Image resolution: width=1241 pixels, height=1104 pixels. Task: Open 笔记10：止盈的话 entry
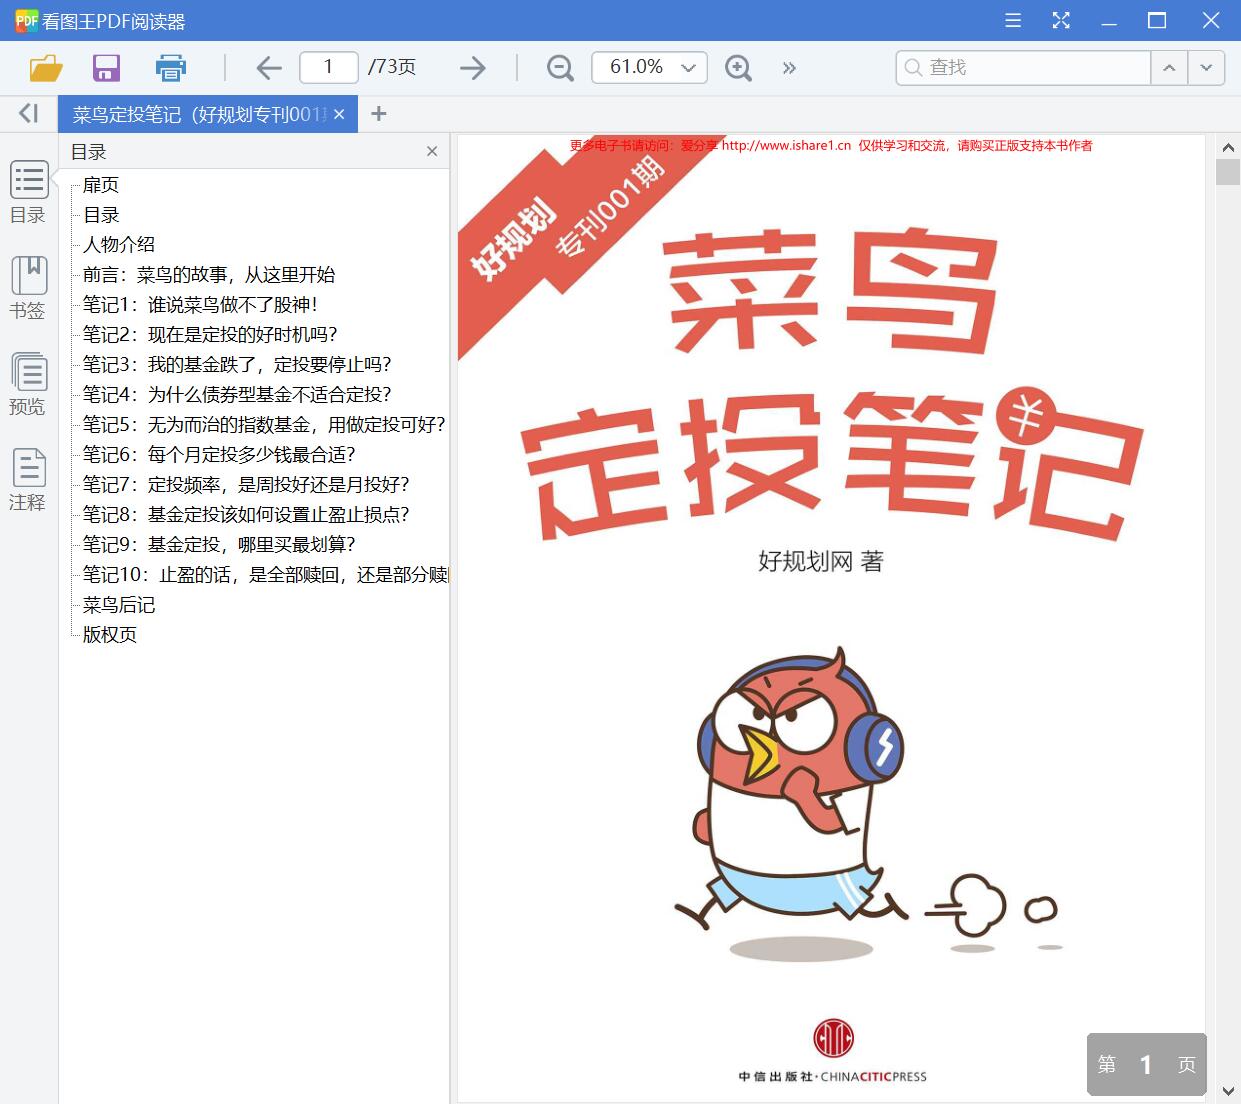point(265,575)
